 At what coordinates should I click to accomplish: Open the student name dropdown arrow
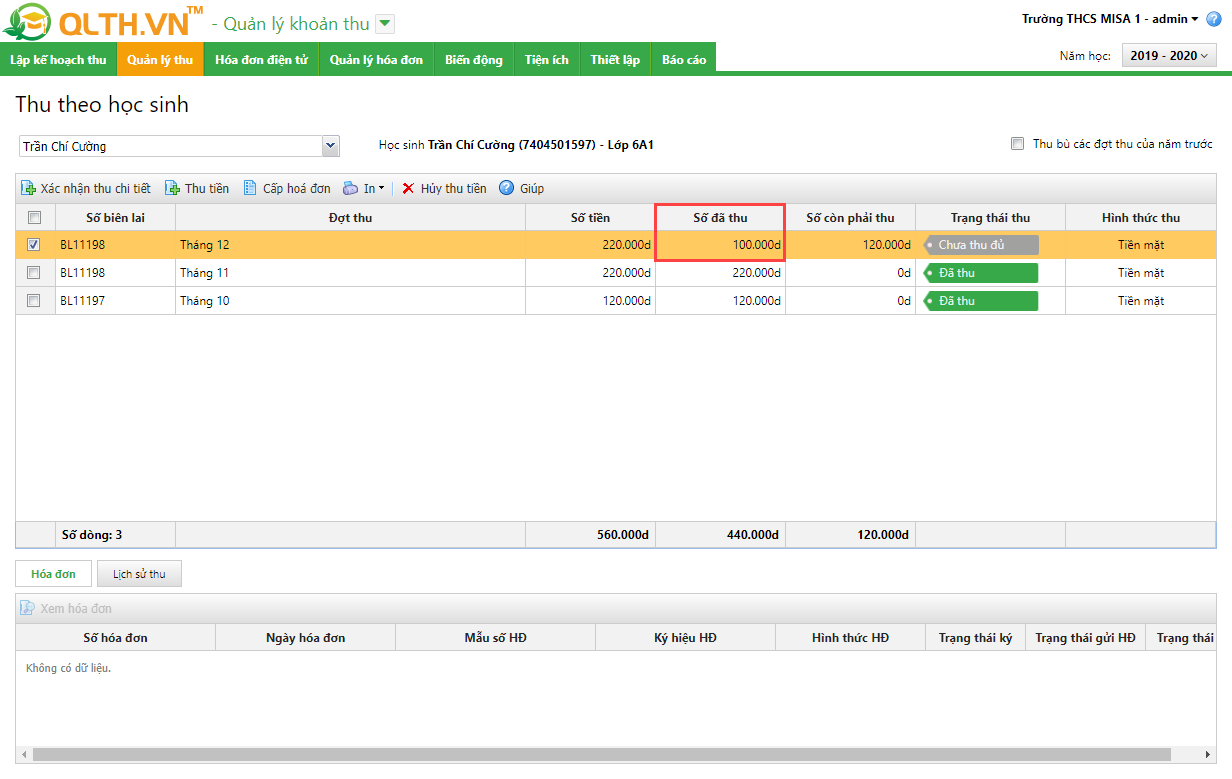pyautogui.click(x=331, y=146)
